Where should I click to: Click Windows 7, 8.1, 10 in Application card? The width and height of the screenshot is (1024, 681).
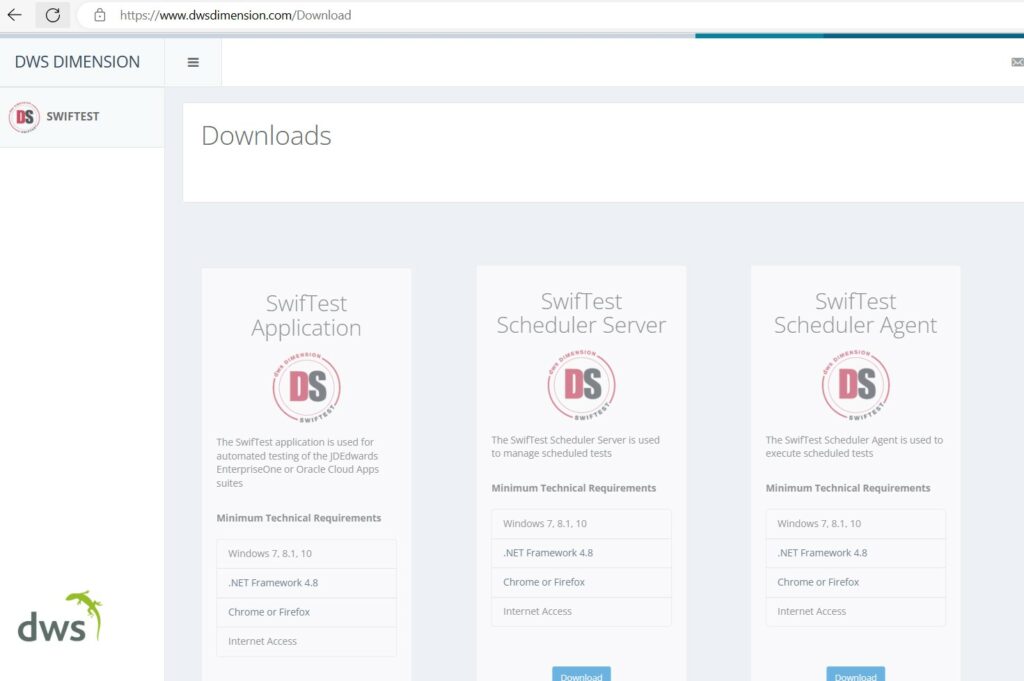[306, 554]
